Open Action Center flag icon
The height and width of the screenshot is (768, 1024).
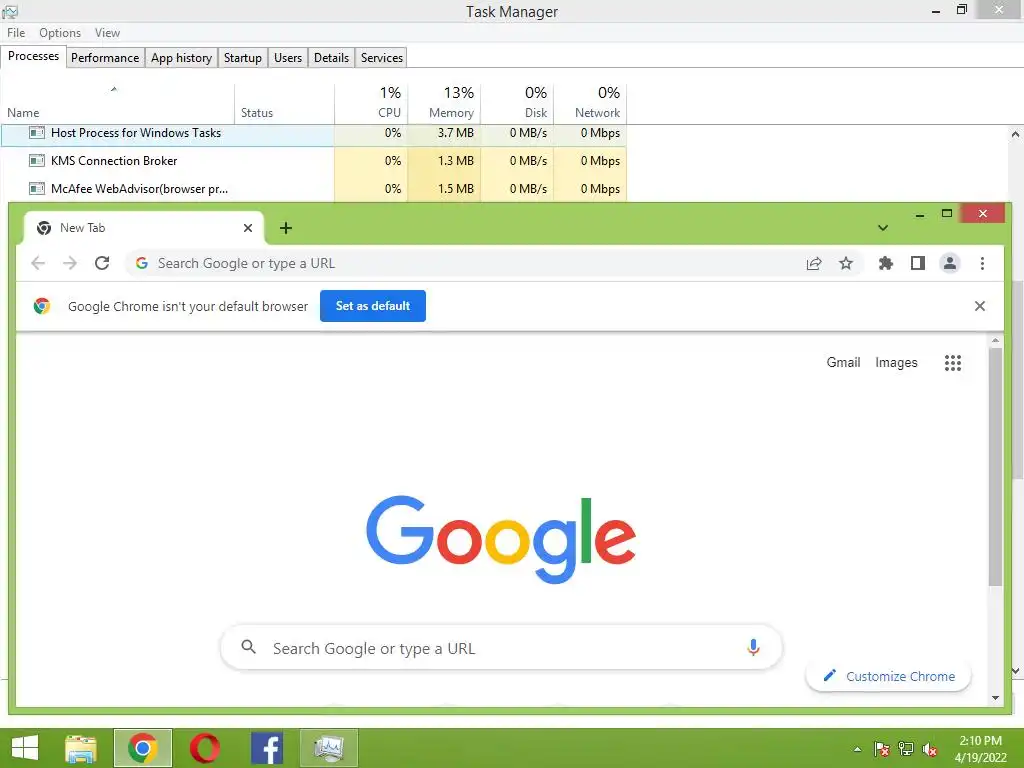(x=882, y=749)
